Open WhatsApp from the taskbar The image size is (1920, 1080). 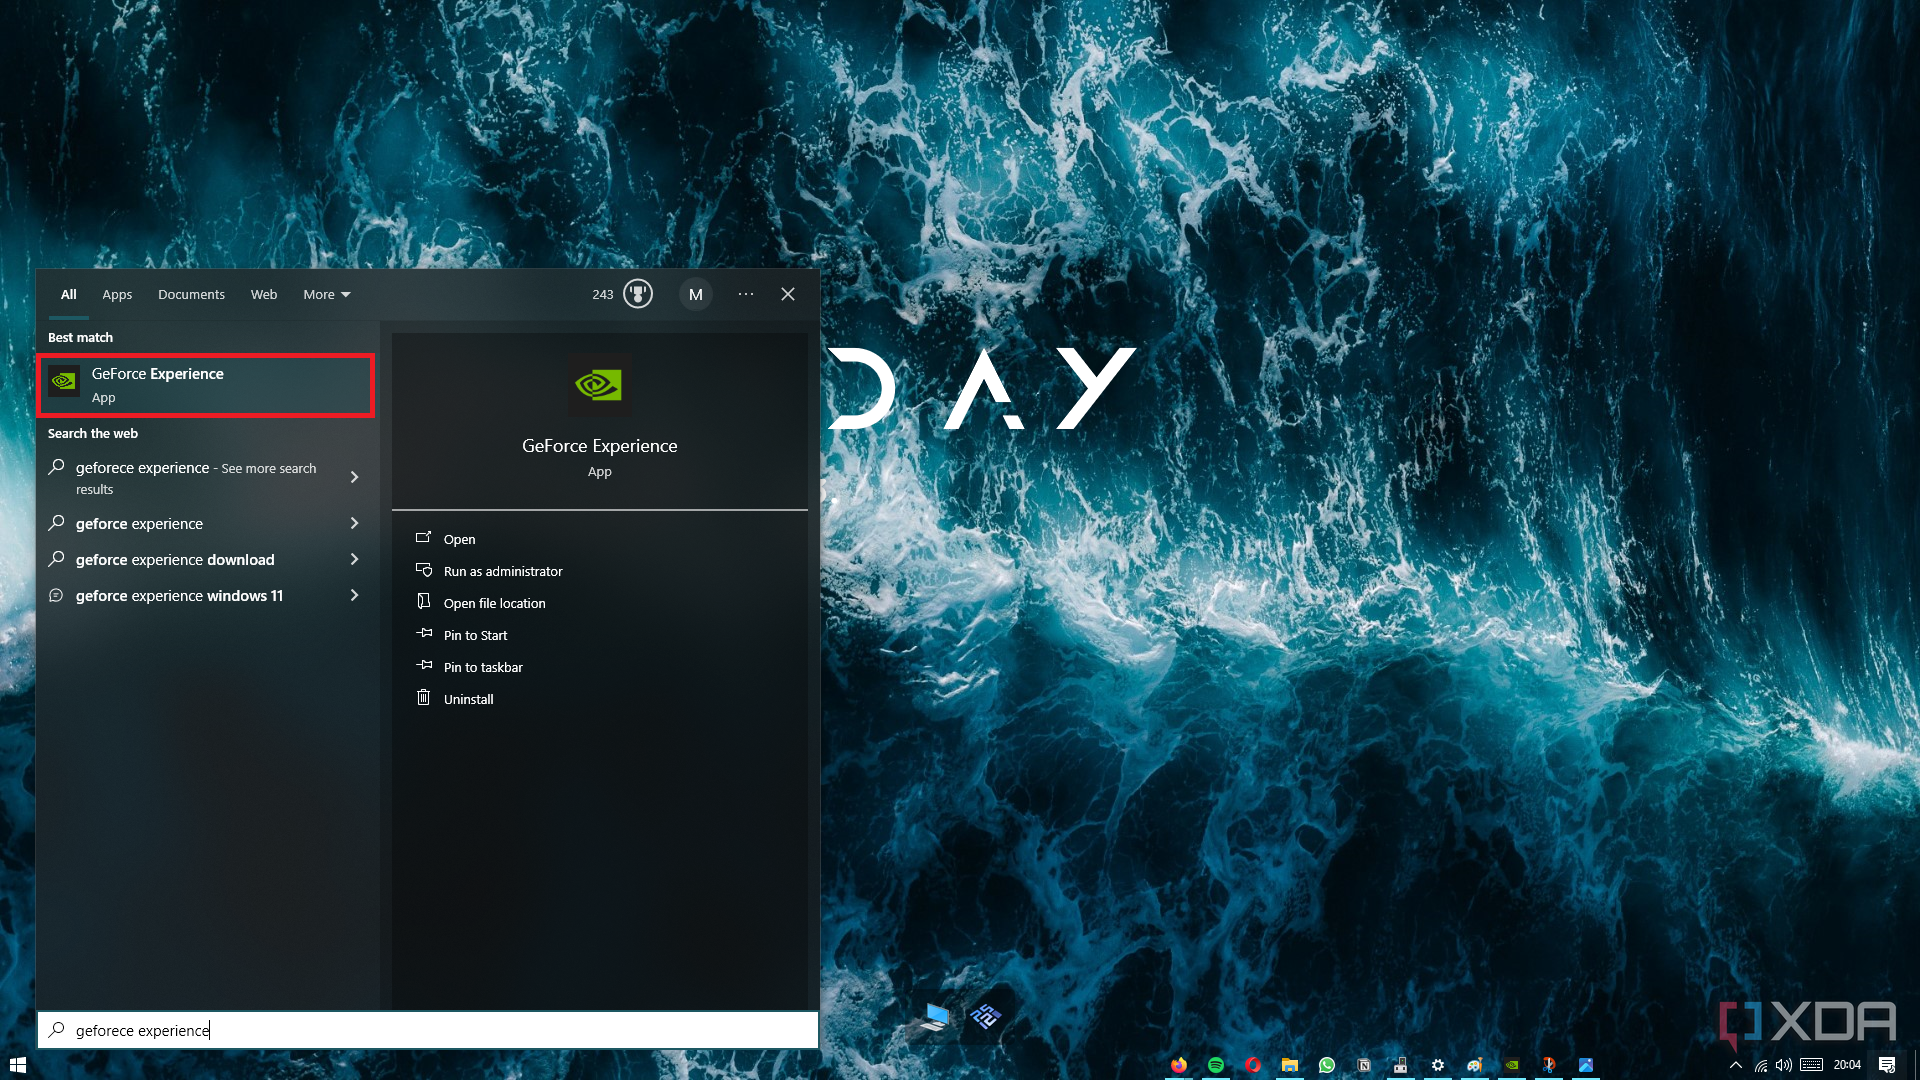click(1327, 1065)
